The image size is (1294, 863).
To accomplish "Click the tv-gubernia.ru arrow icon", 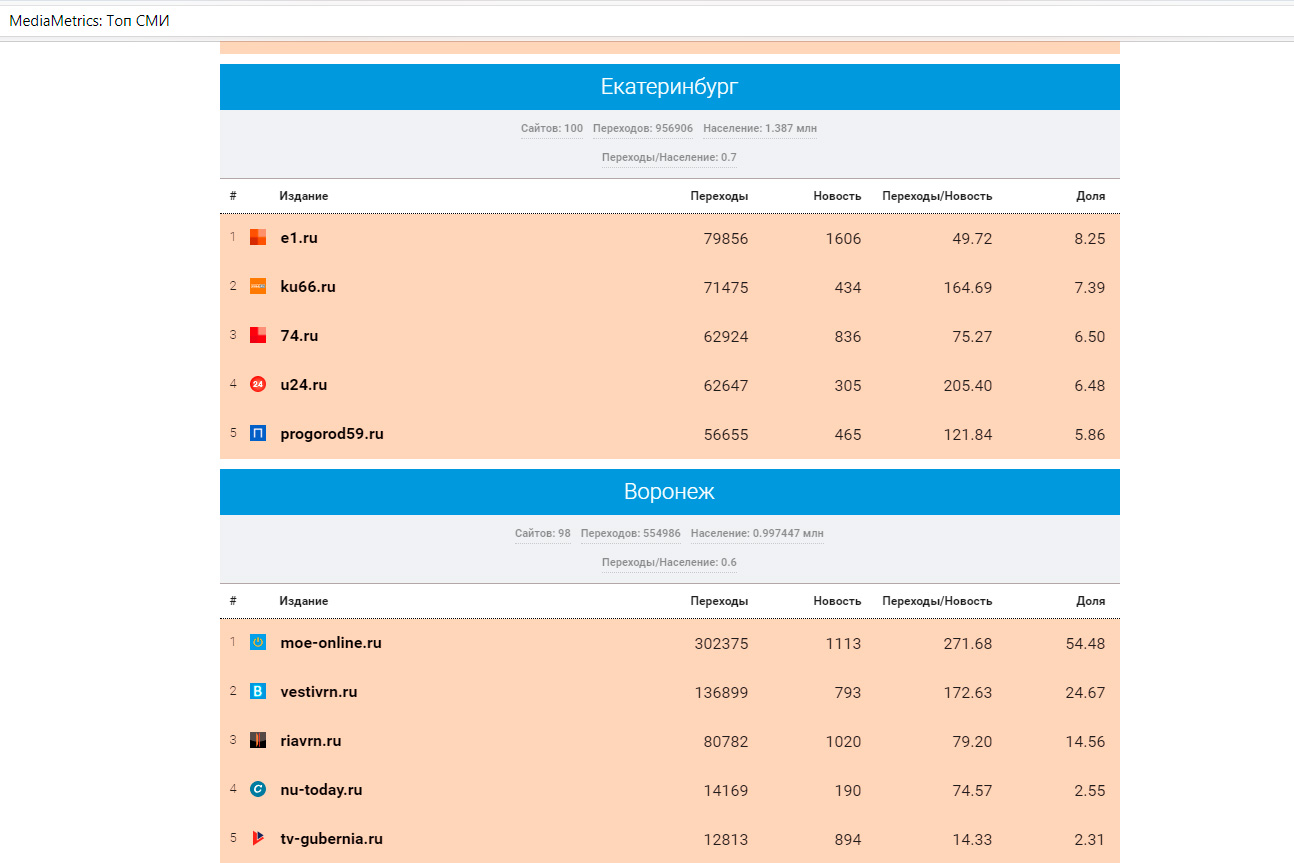I will [258, 838].
